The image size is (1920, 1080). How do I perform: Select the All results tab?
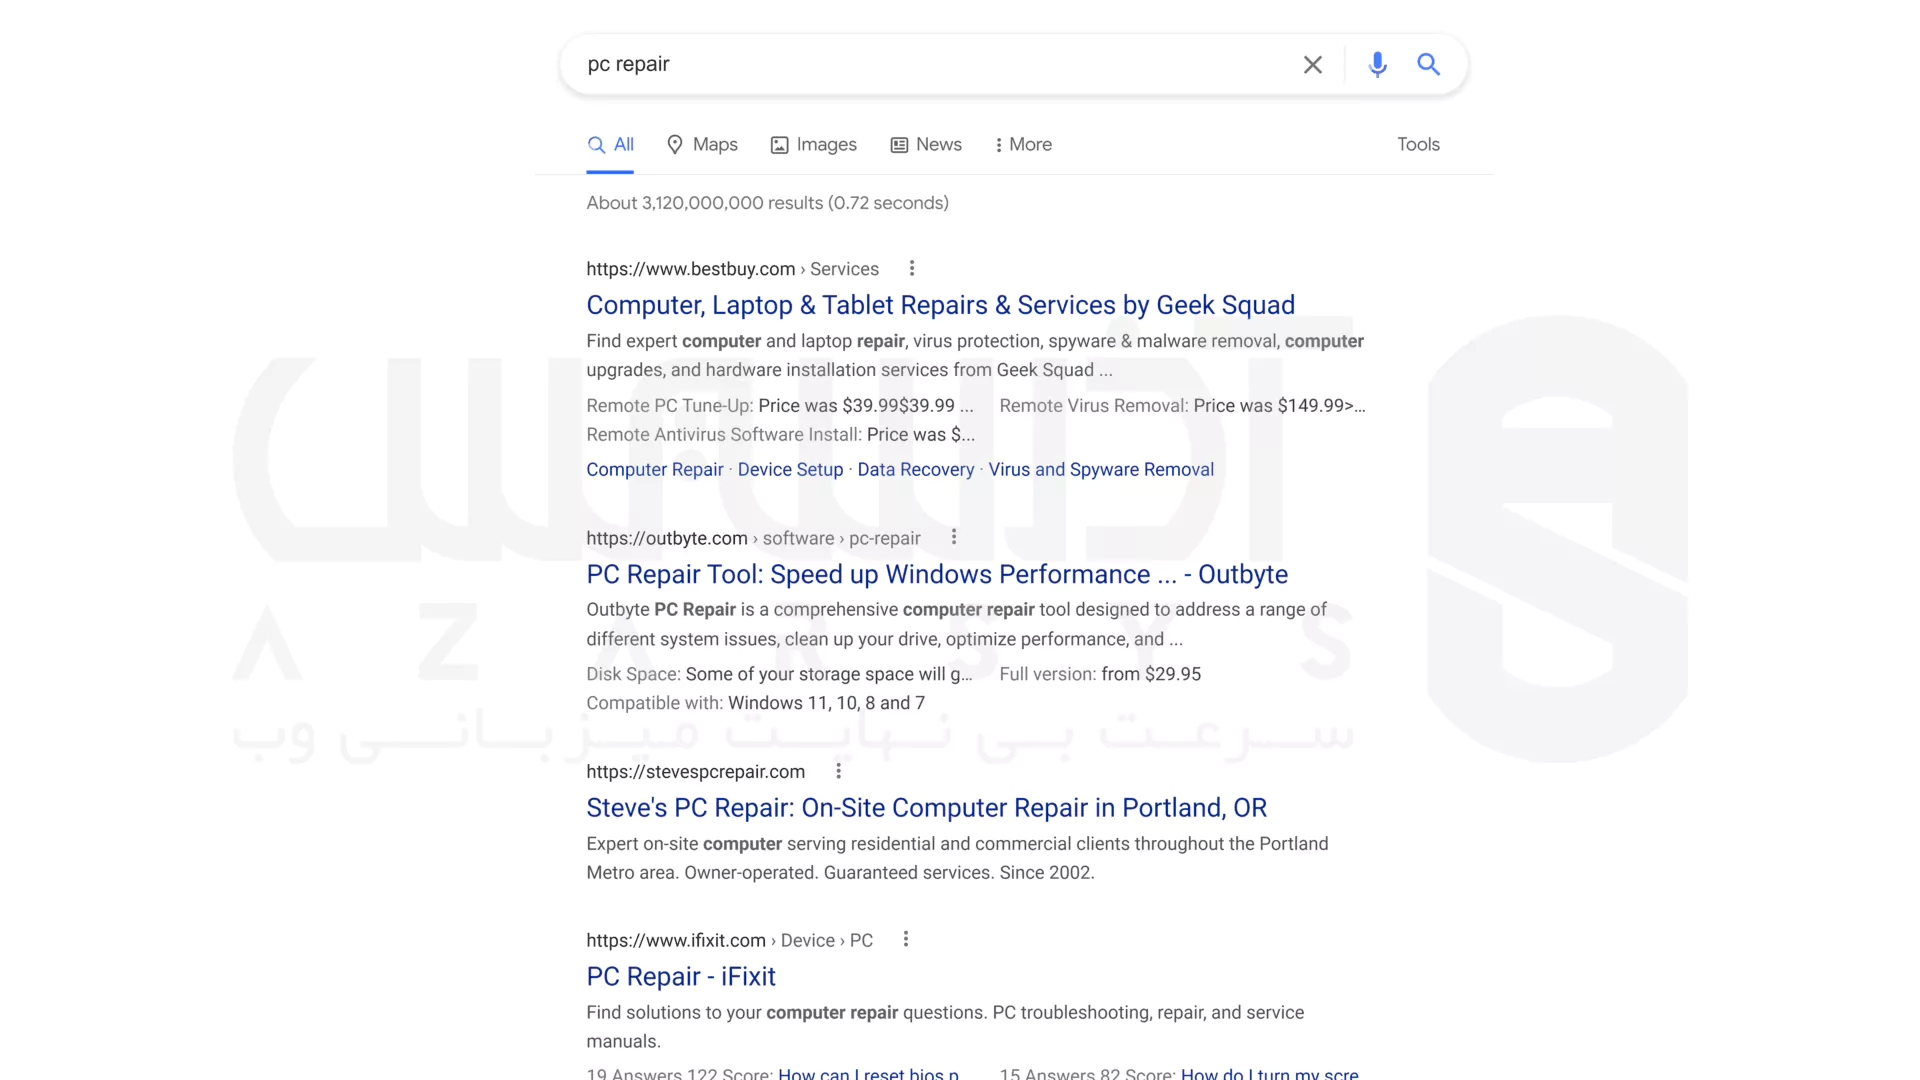point(610,145)
